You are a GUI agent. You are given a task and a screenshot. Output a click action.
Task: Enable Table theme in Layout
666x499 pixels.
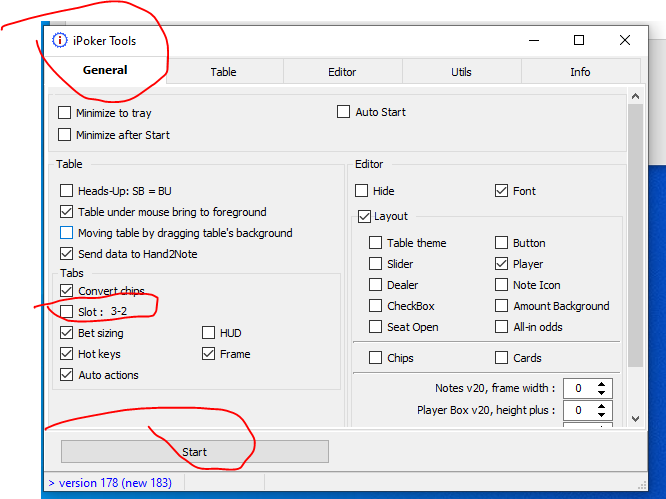point(375,242)
